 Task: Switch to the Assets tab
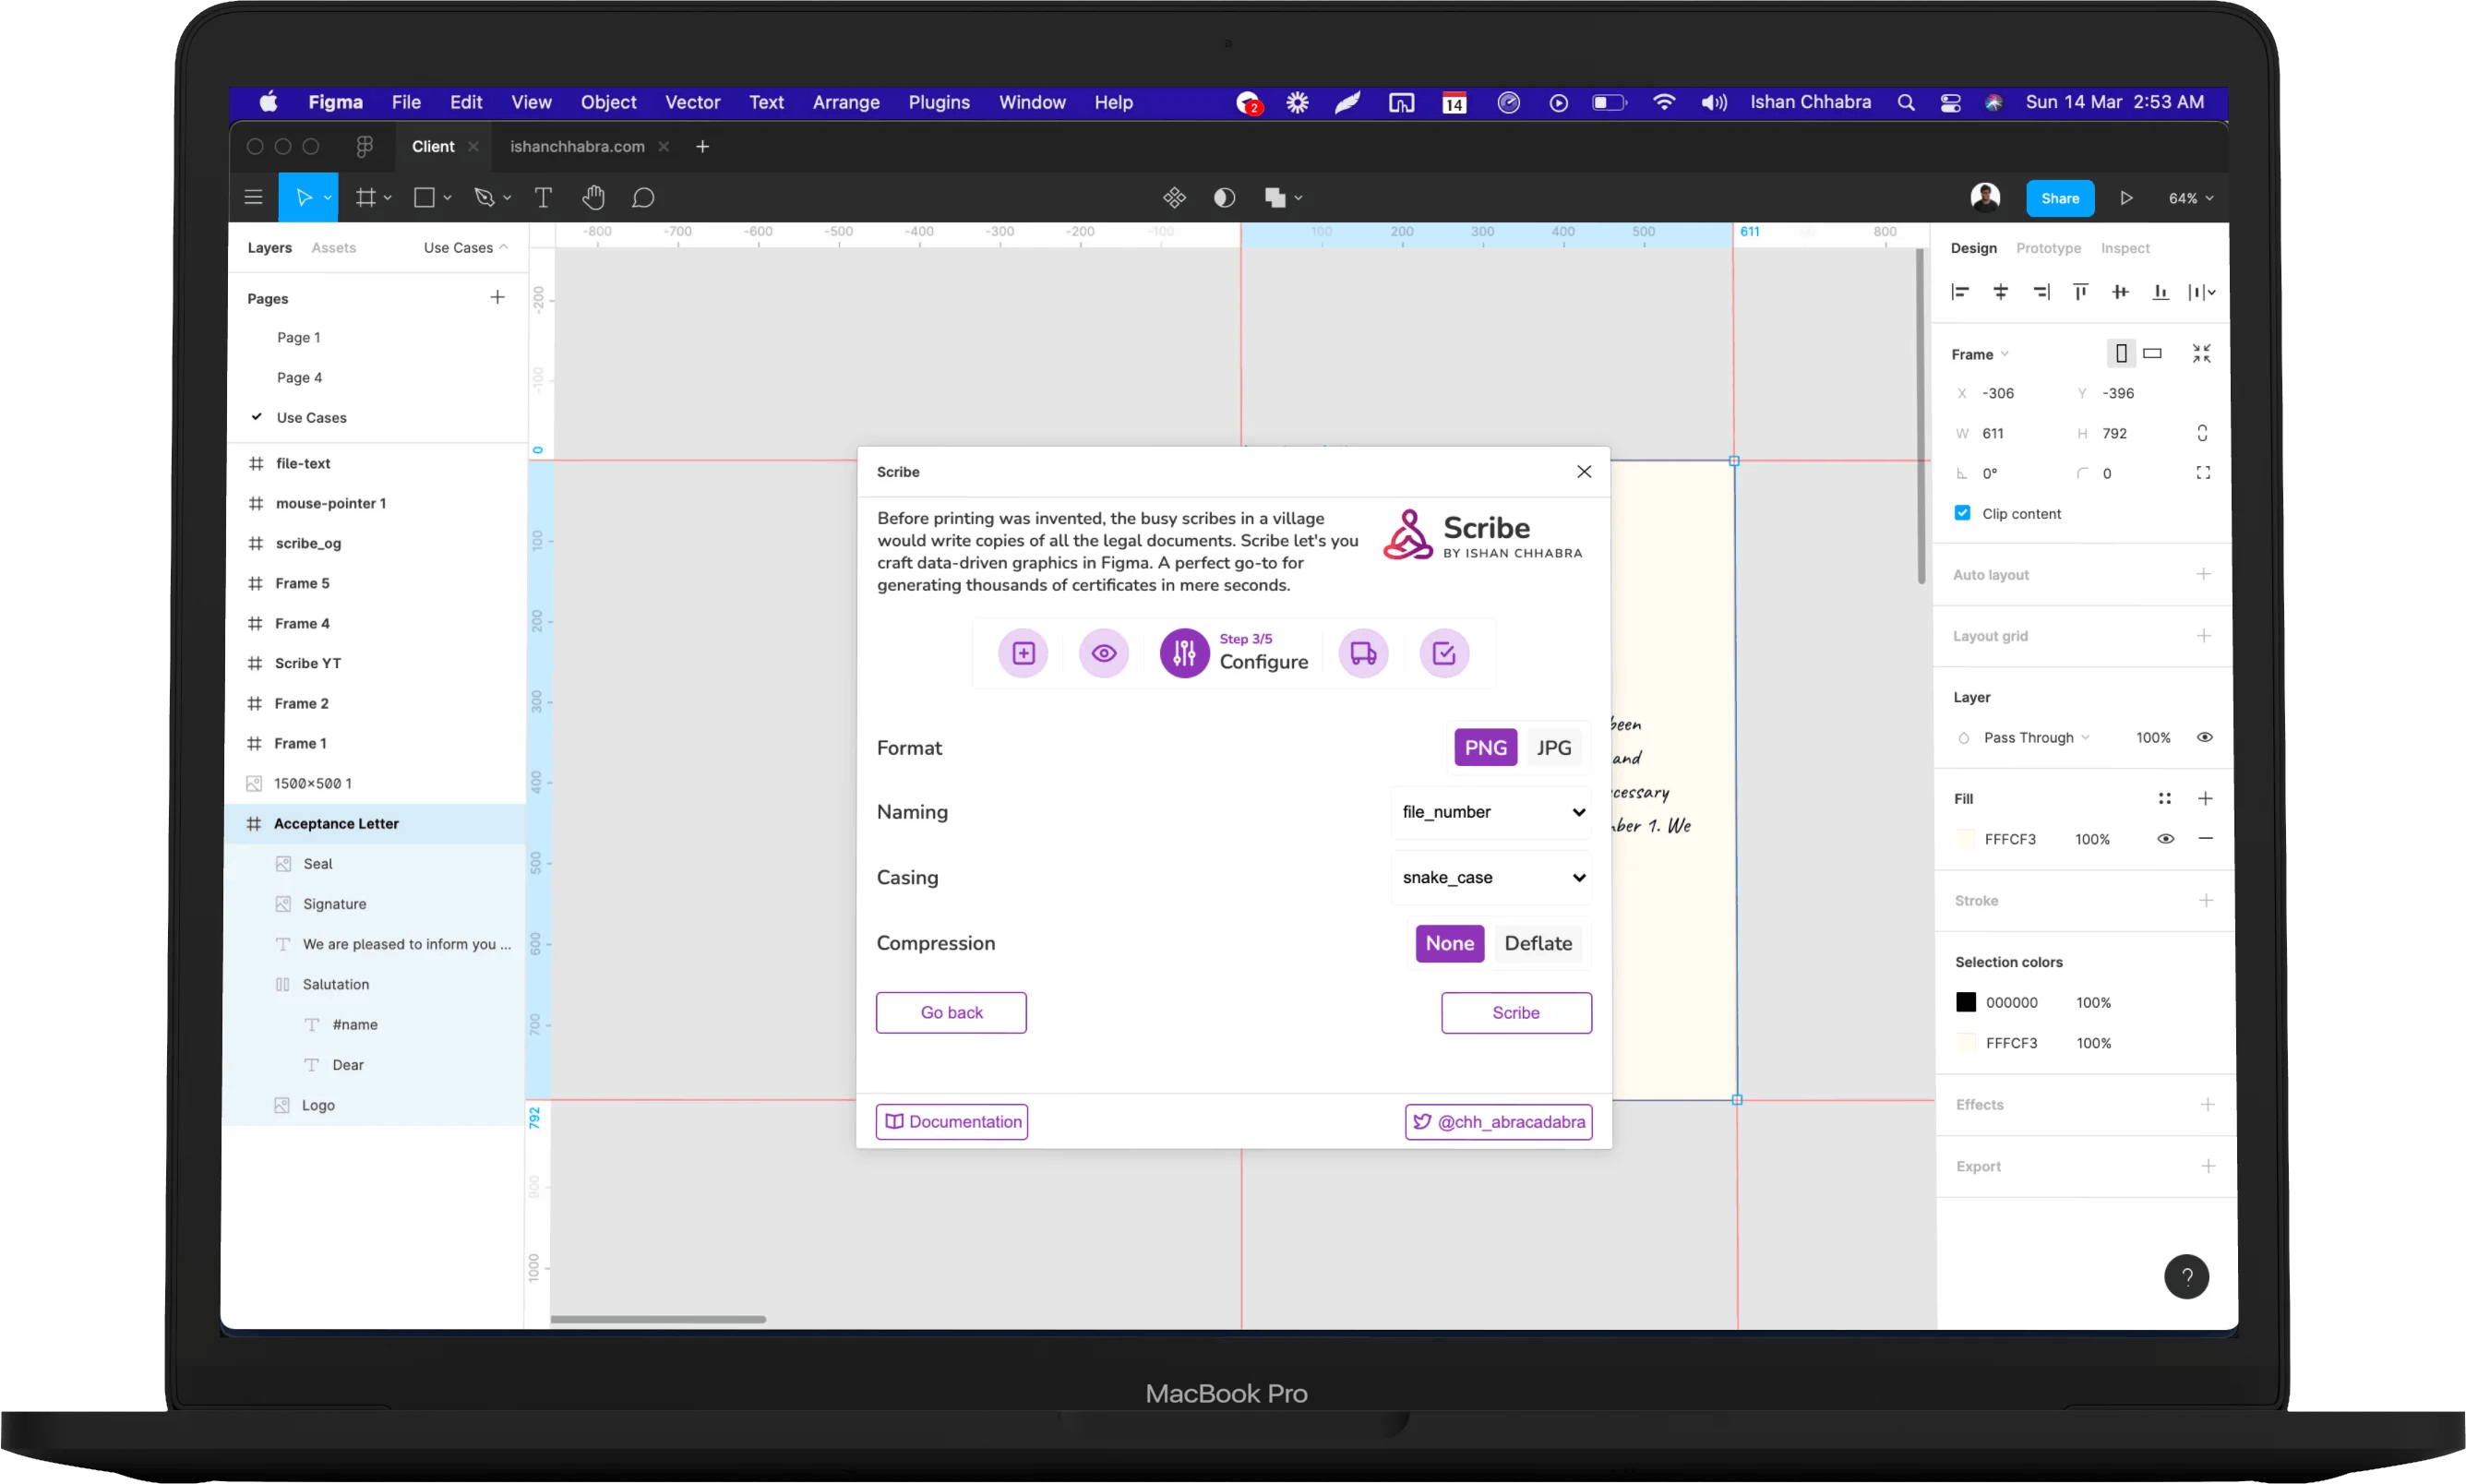[333, 247]
